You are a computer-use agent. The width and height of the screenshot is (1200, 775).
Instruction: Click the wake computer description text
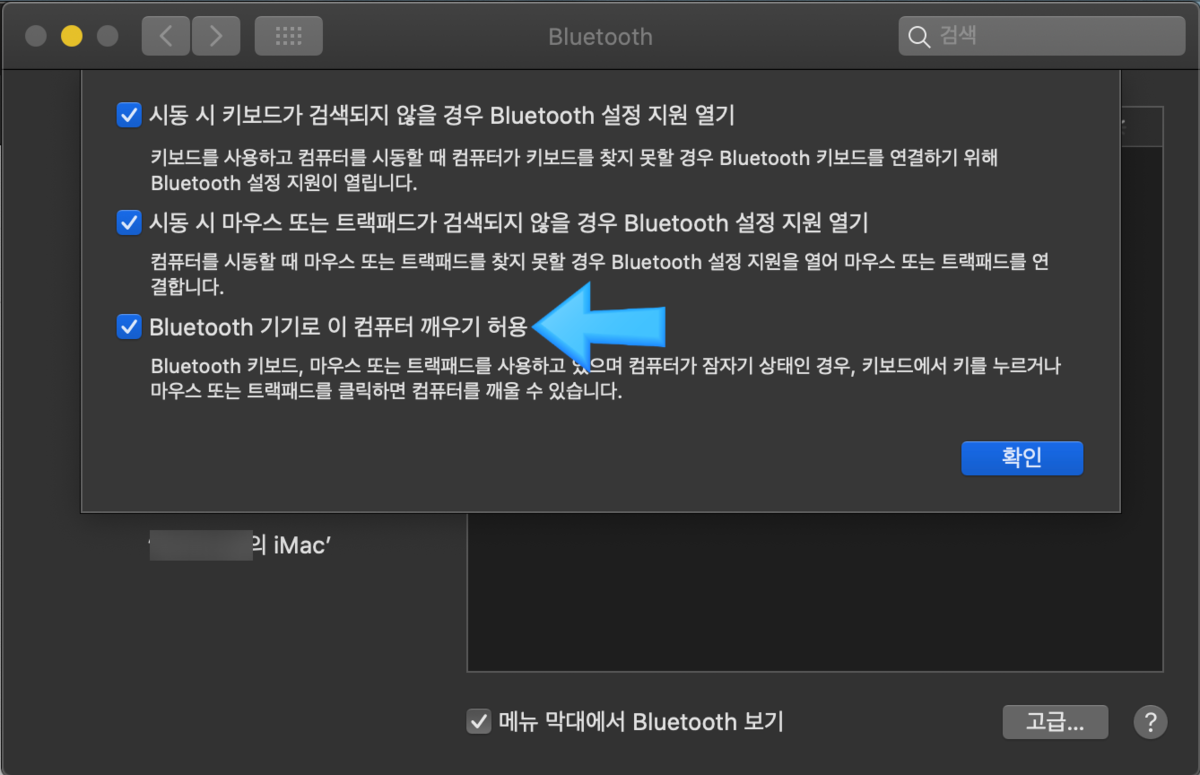point(605,379)
